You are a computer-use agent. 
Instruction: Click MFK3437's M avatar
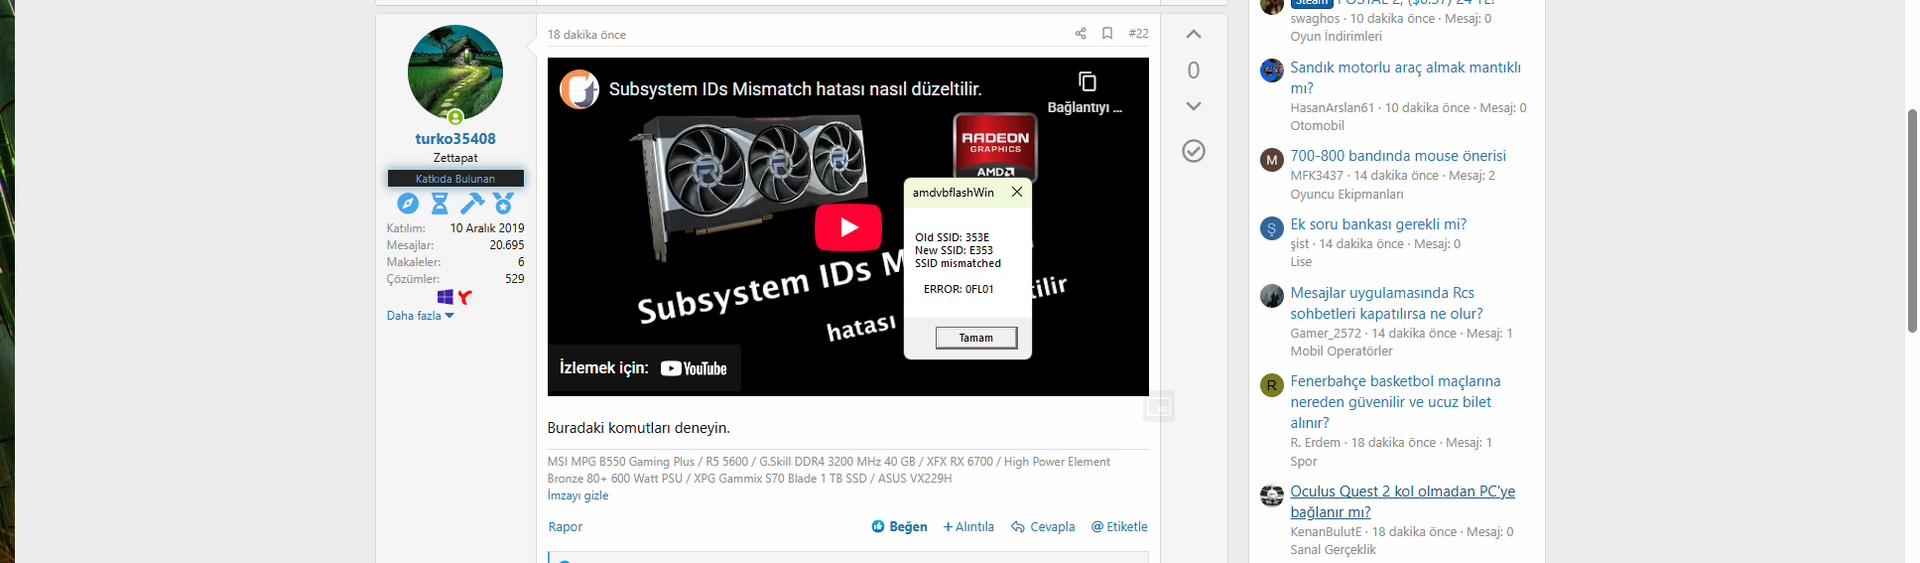1271,160
